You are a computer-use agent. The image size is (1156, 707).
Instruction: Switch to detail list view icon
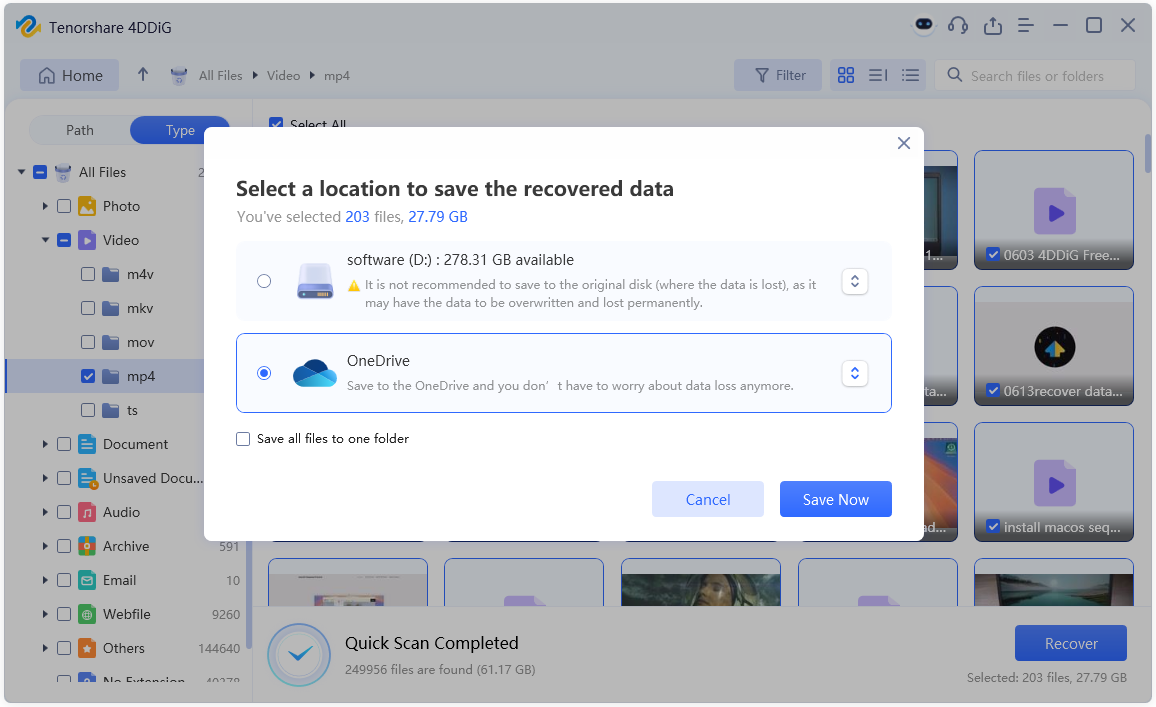point(878,75)
